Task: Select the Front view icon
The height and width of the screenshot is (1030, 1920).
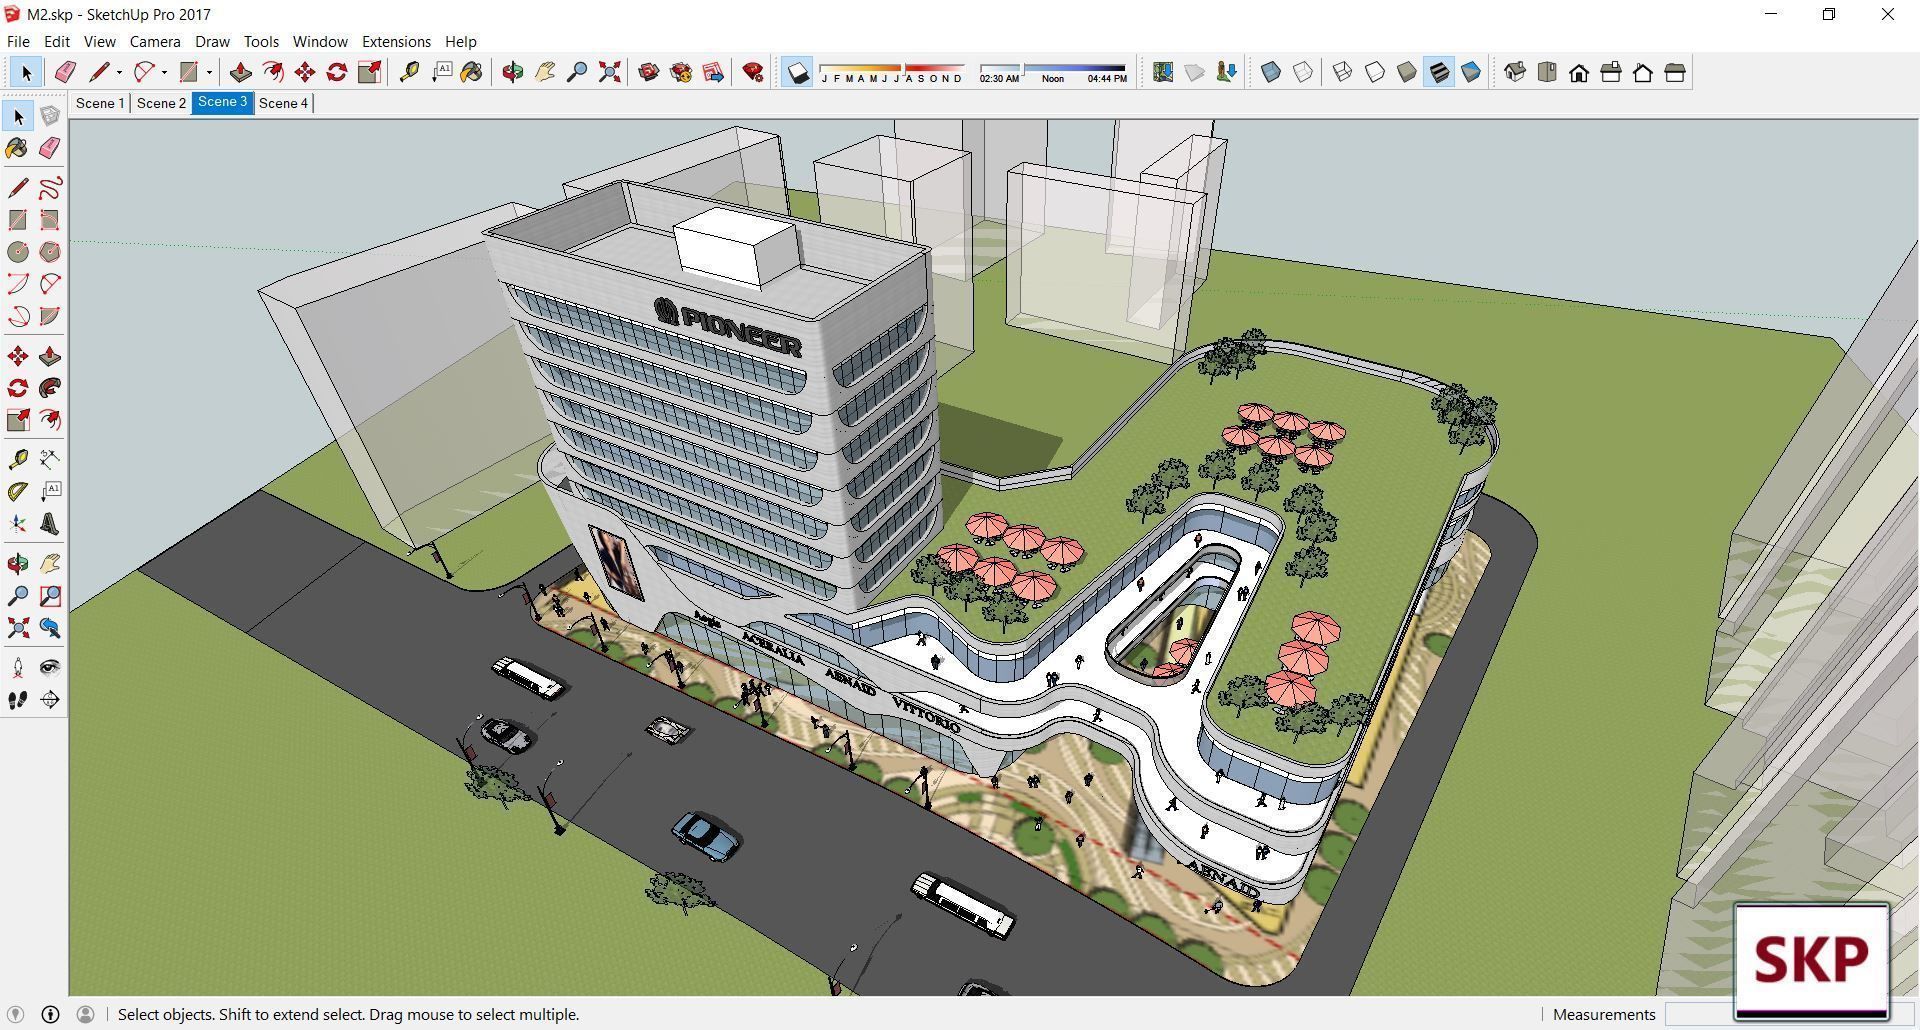Action: point(1578,72)
